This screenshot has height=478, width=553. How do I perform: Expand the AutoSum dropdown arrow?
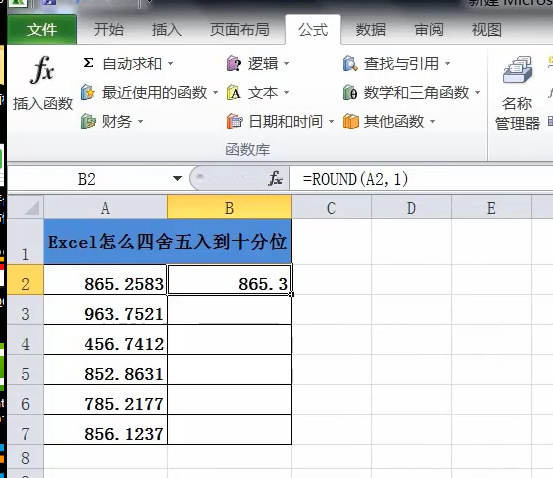171,64
